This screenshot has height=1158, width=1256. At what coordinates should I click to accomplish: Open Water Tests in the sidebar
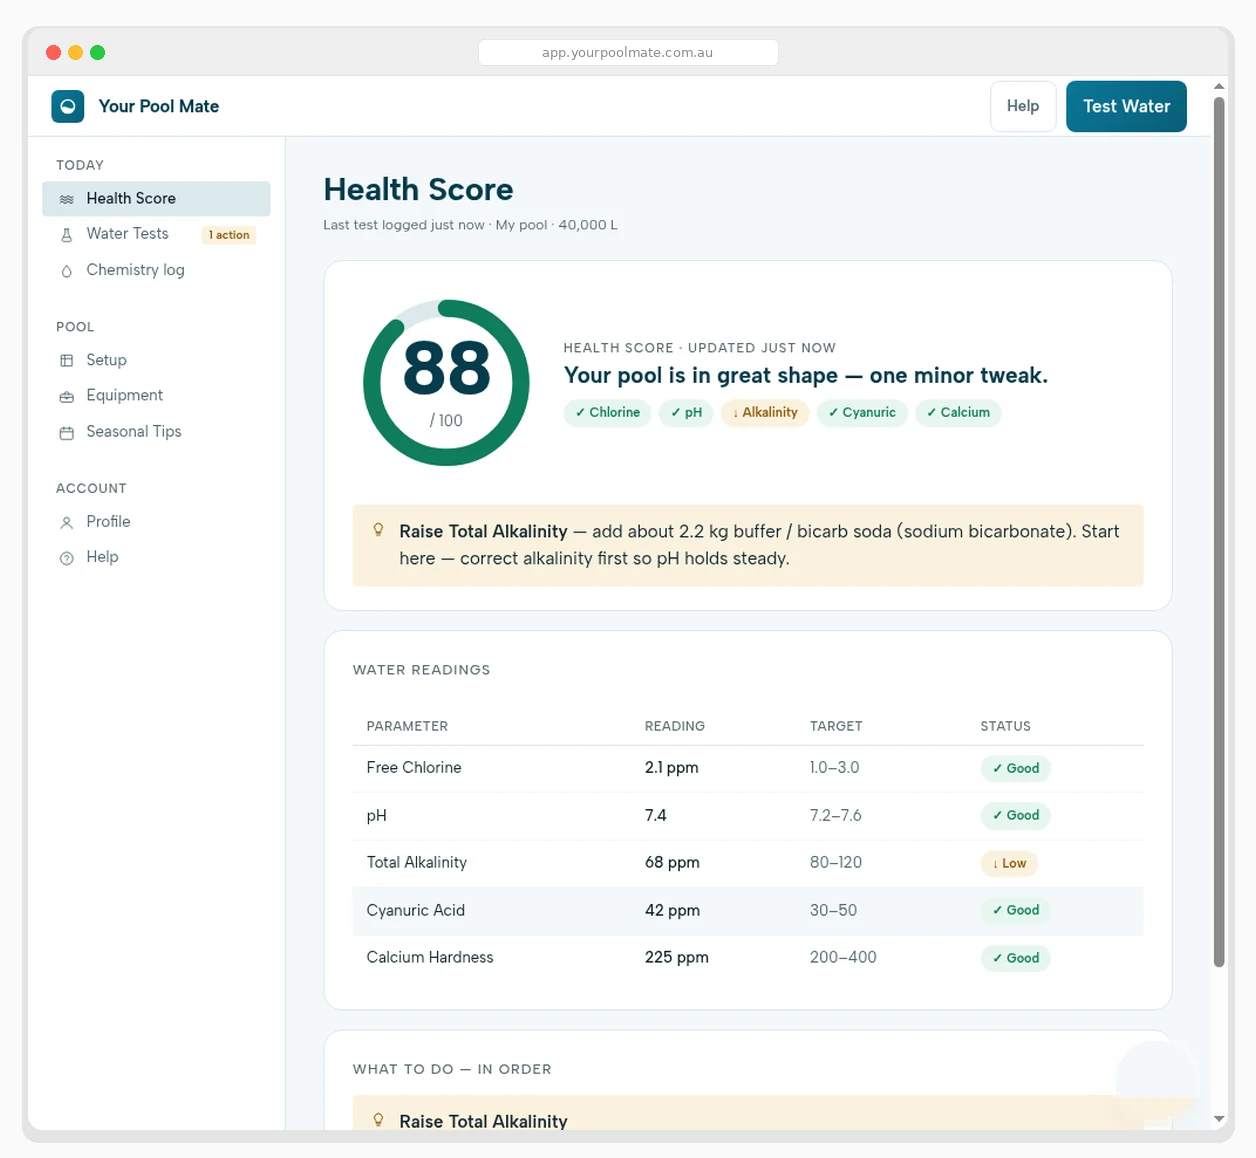tap(156, 234)
